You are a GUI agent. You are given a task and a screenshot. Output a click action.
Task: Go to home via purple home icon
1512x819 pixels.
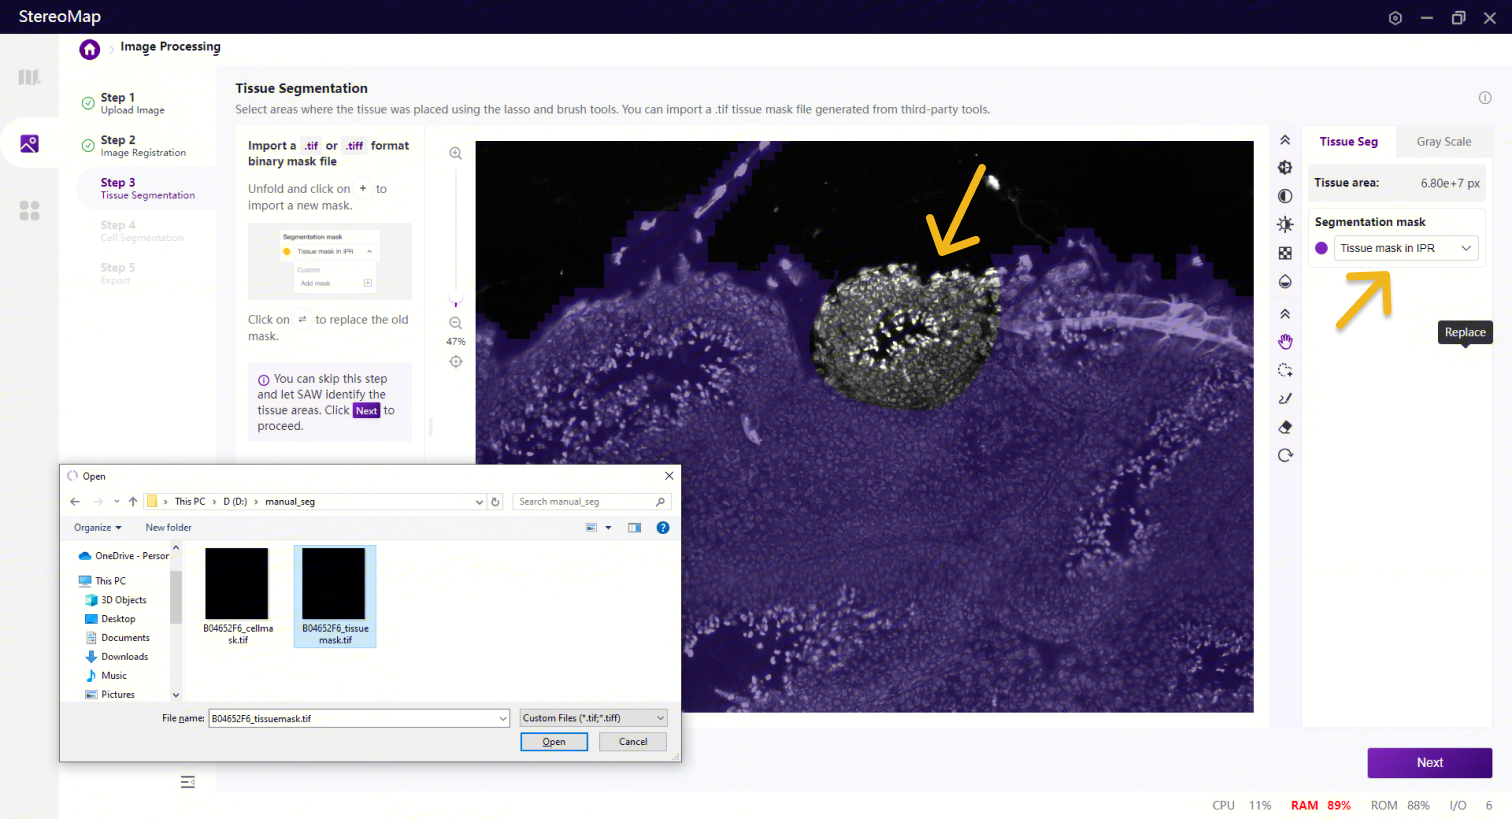tap(90, 49)
